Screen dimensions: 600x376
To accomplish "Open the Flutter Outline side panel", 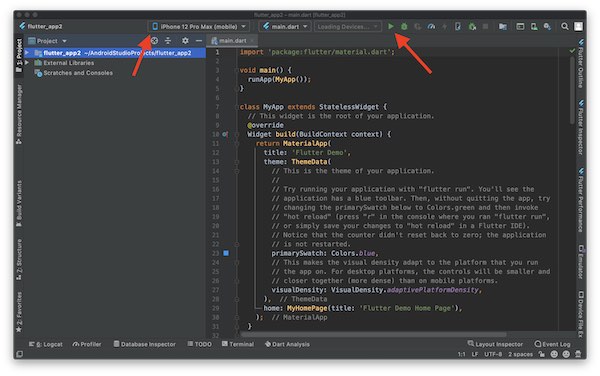I will click(580, 63).
